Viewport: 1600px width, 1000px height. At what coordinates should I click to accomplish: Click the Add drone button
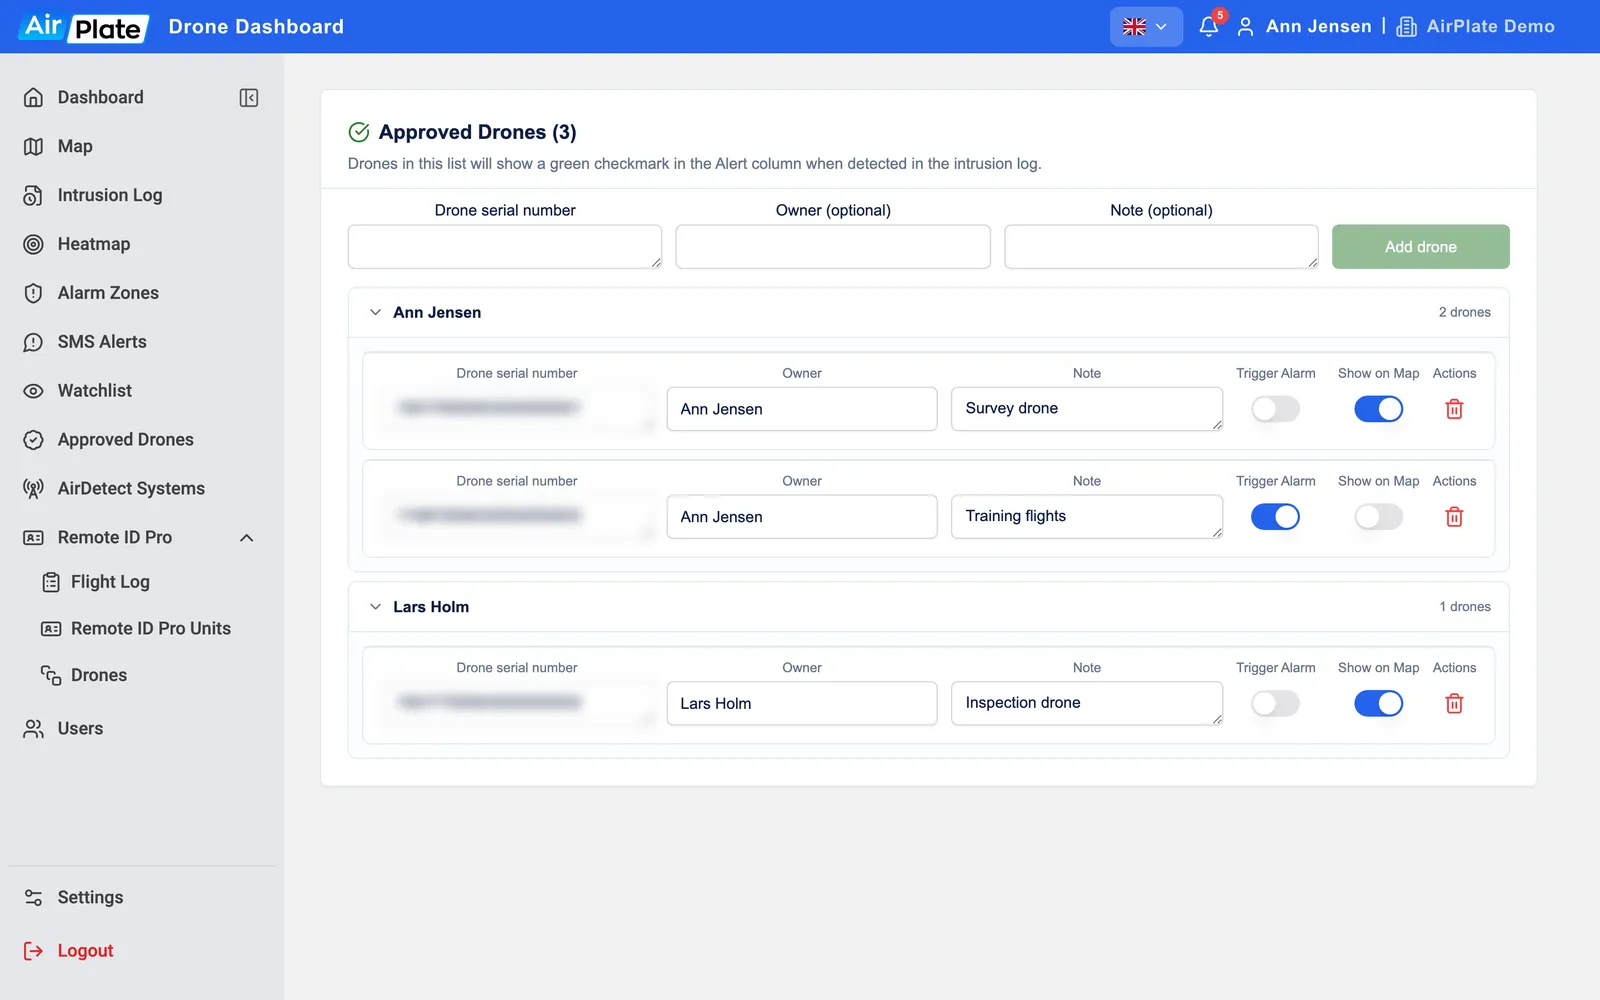(x=1420, y=247)
